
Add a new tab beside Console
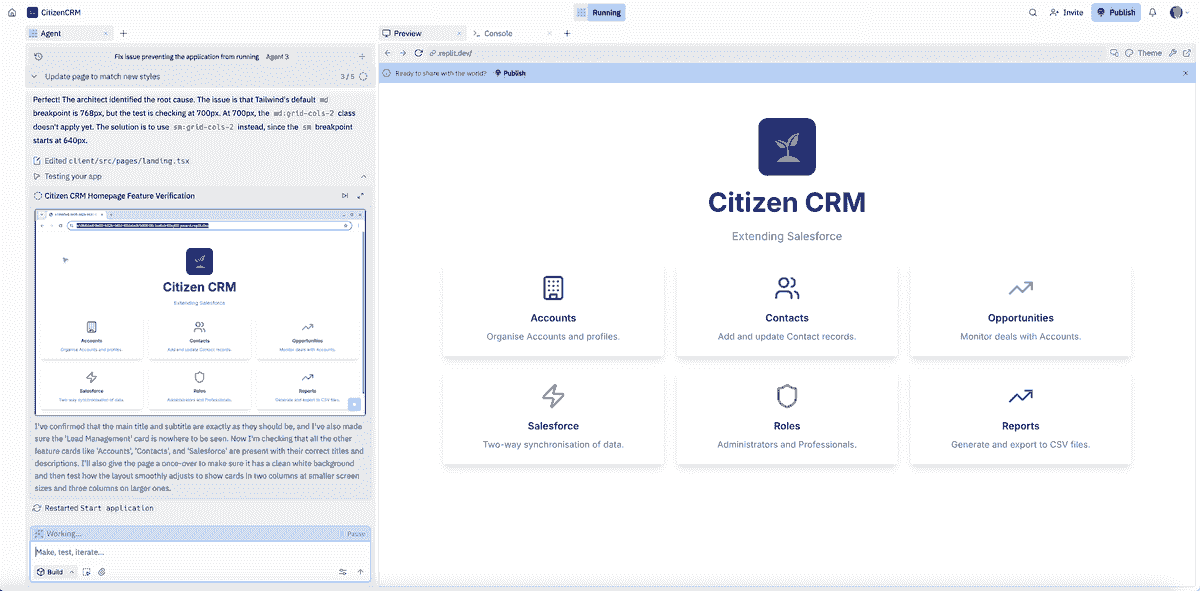click(567, 33)
